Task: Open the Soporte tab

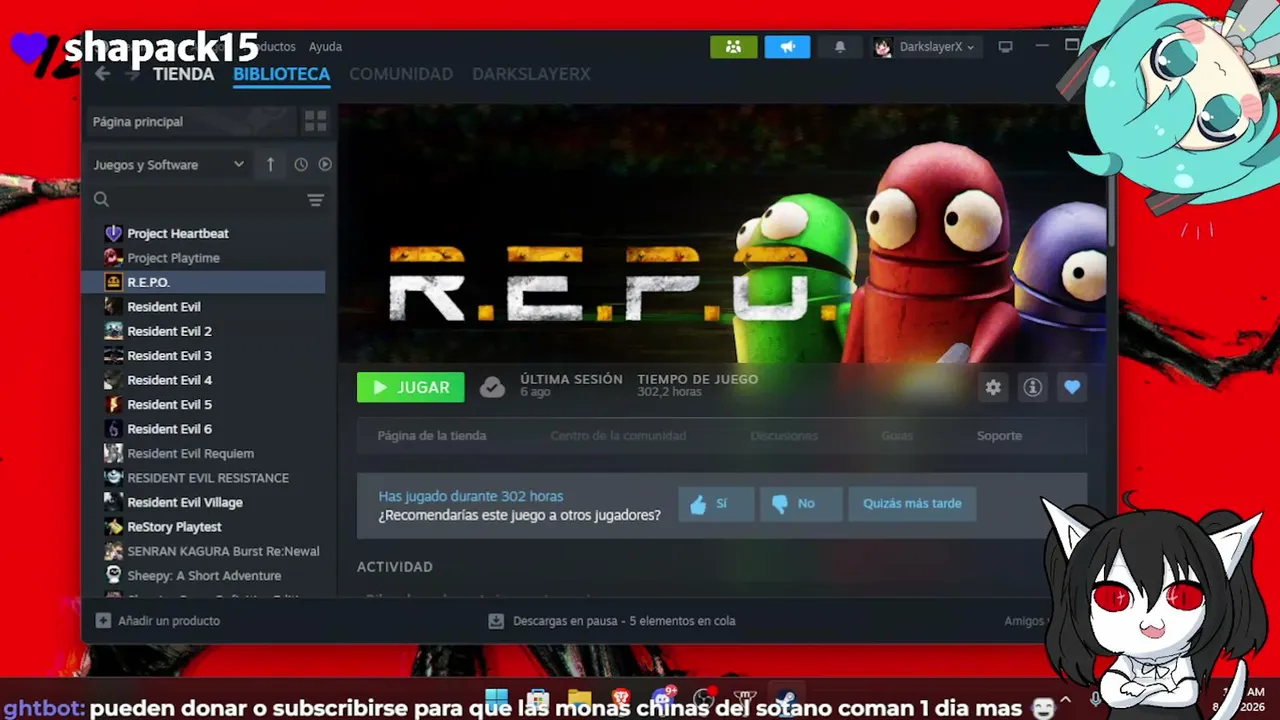Action: click(x=999, y=436)
